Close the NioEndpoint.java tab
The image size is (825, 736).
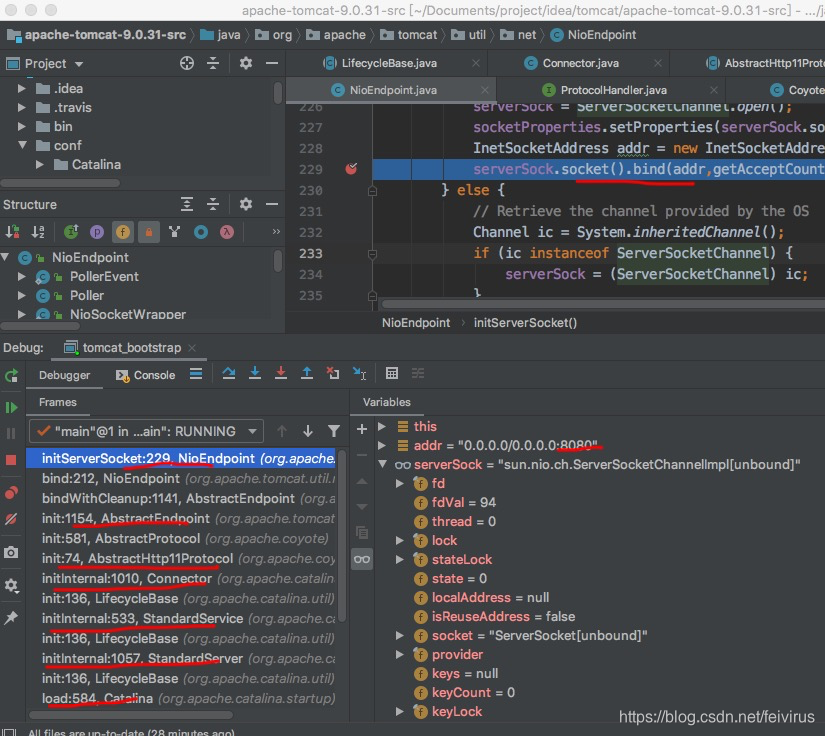pos(485,90)
